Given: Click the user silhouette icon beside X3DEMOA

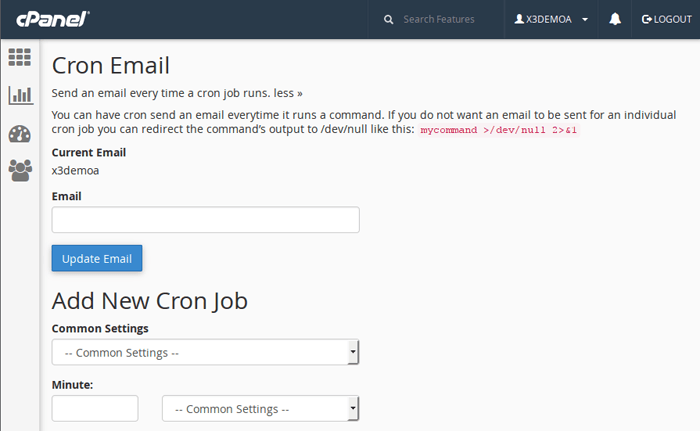Looking at the screenshot, I should click(x=519, y=19).
